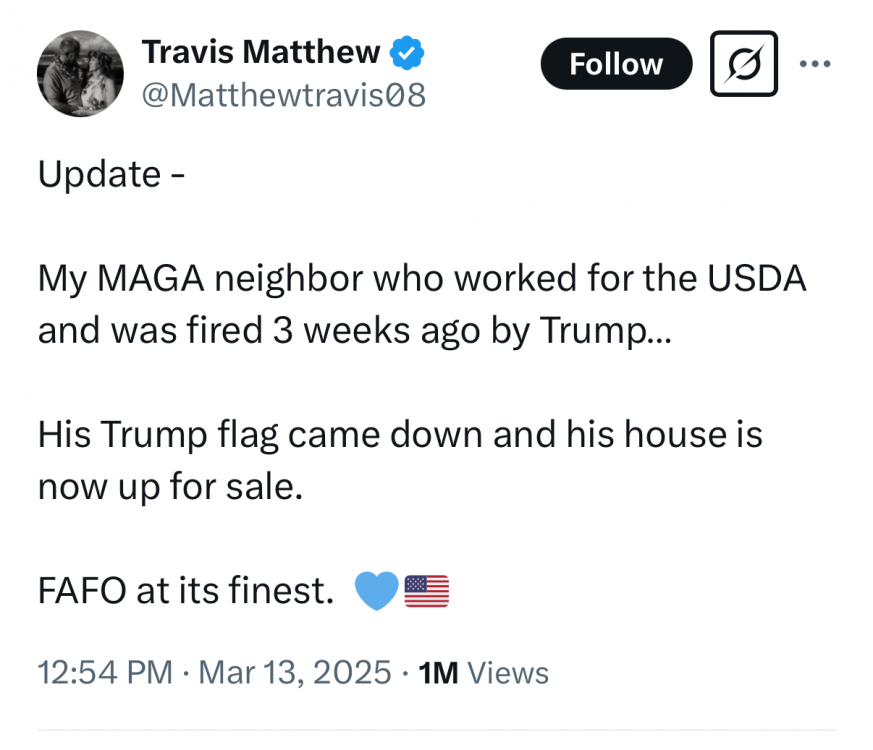Click the "fired 3 weeks ago" line
Screen dimensions: 873x750
(x=356, y=330)
